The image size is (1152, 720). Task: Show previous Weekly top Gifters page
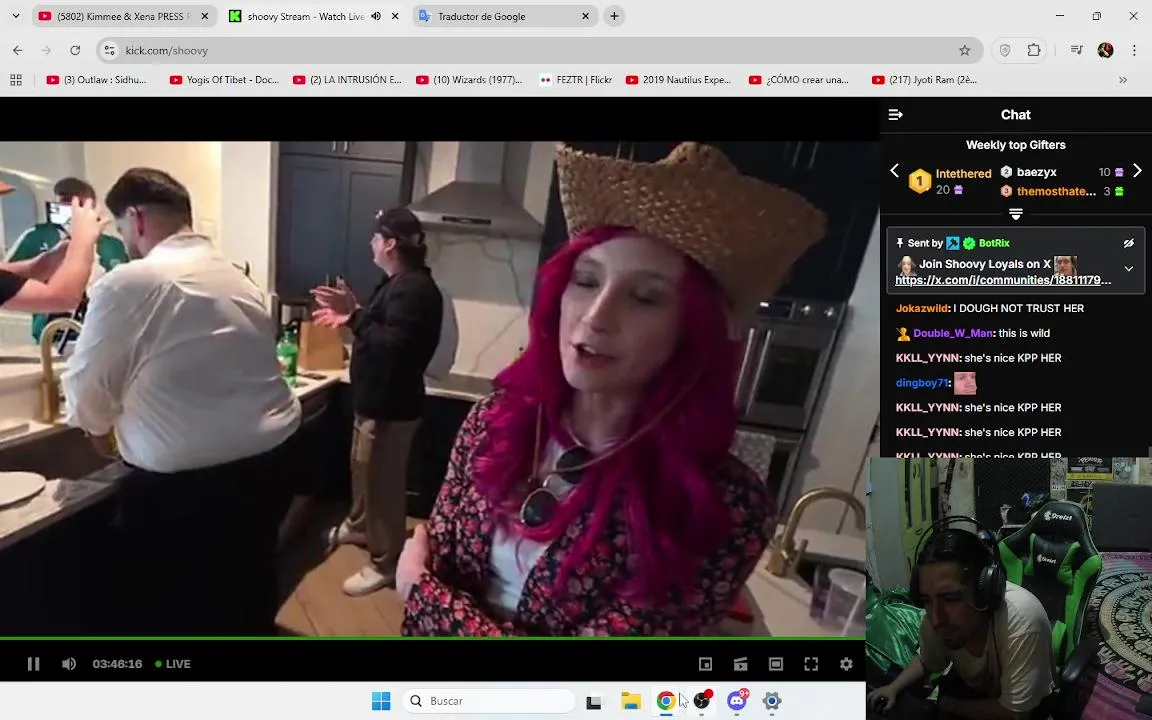pyautogui.click(x=894, y=170)
